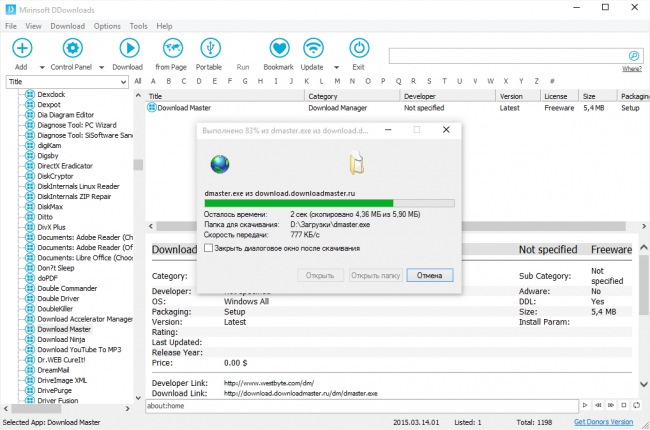Image resolution: width=650 pixels, height=430 pixels.
Task: Click the browser forward navigation icon
Action: [611, 405]
